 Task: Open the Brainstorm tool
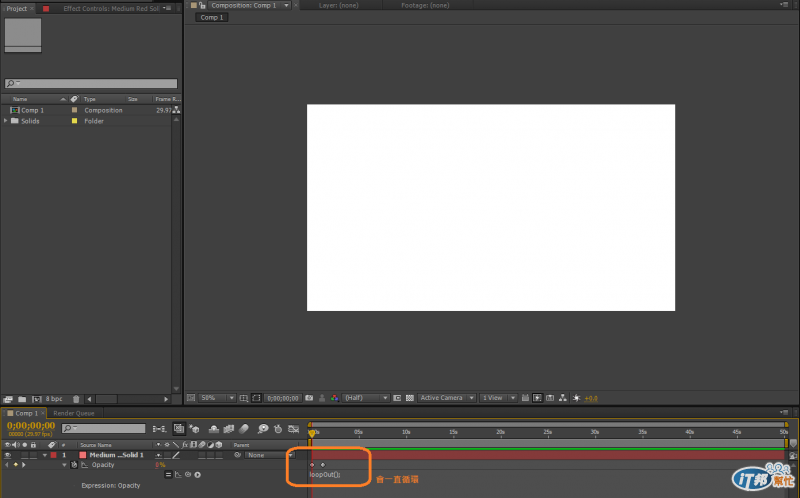(263, 429)
